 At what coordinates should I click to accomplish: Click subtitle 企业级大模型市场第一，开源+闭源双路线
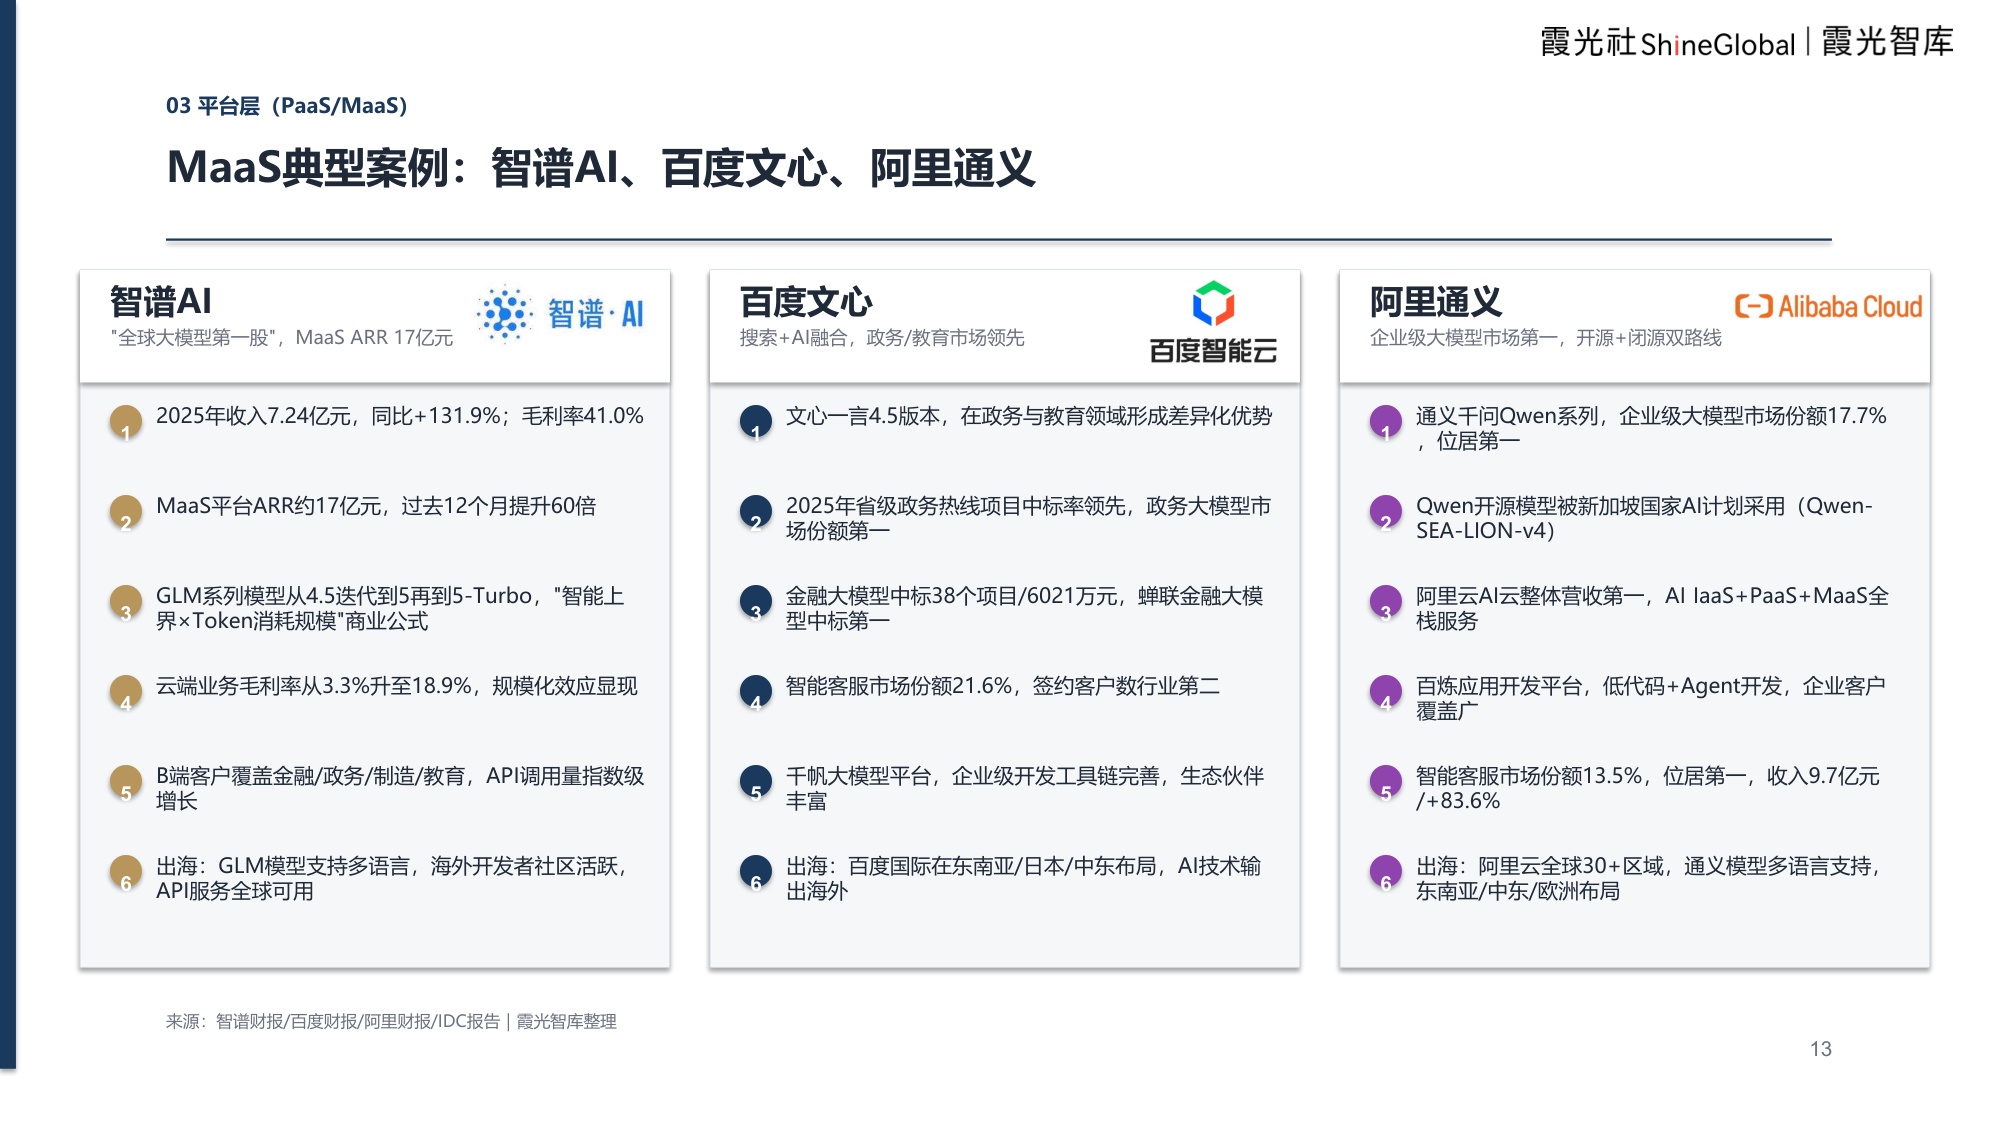coord(1546,338)
